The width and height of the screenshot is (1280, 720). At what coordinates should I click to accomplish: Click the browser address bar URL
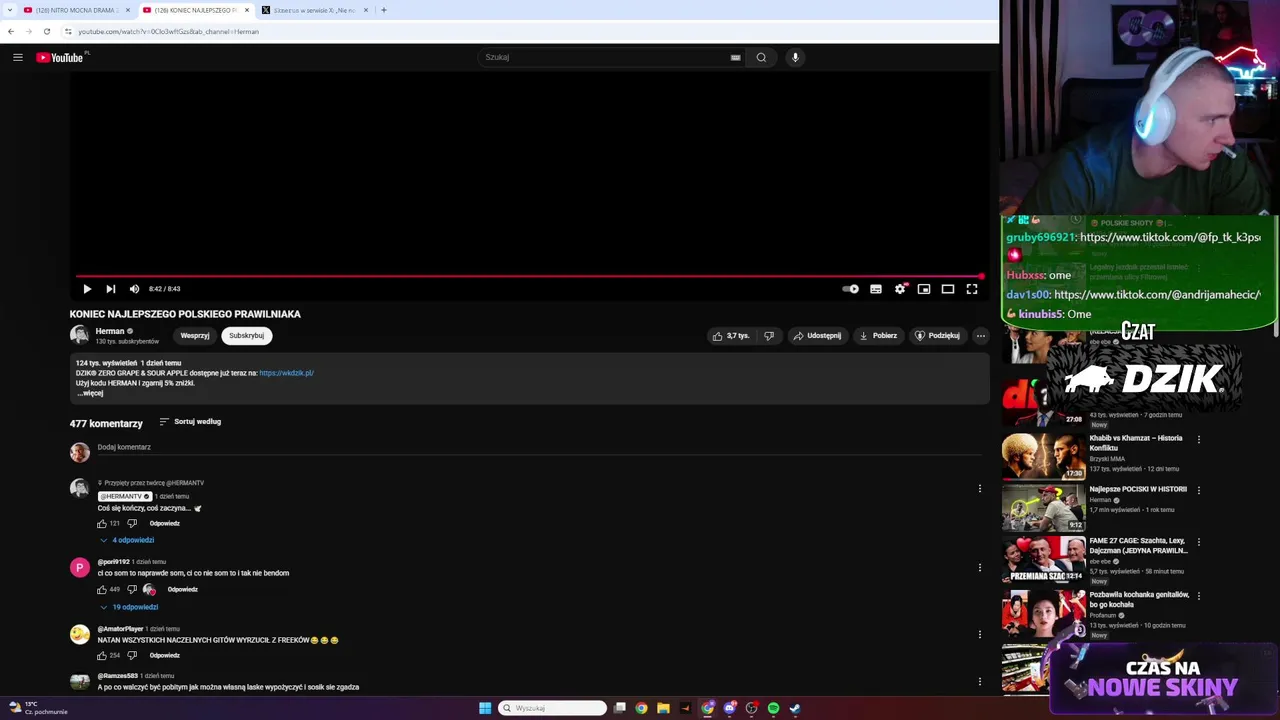click(x=168, y=31)
